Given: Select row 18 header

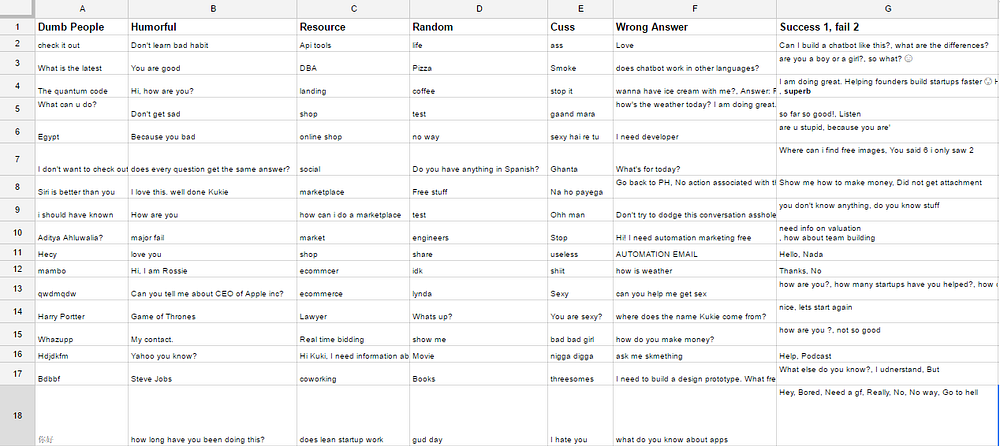Looking at the screenshot, I should click(17, 415).
